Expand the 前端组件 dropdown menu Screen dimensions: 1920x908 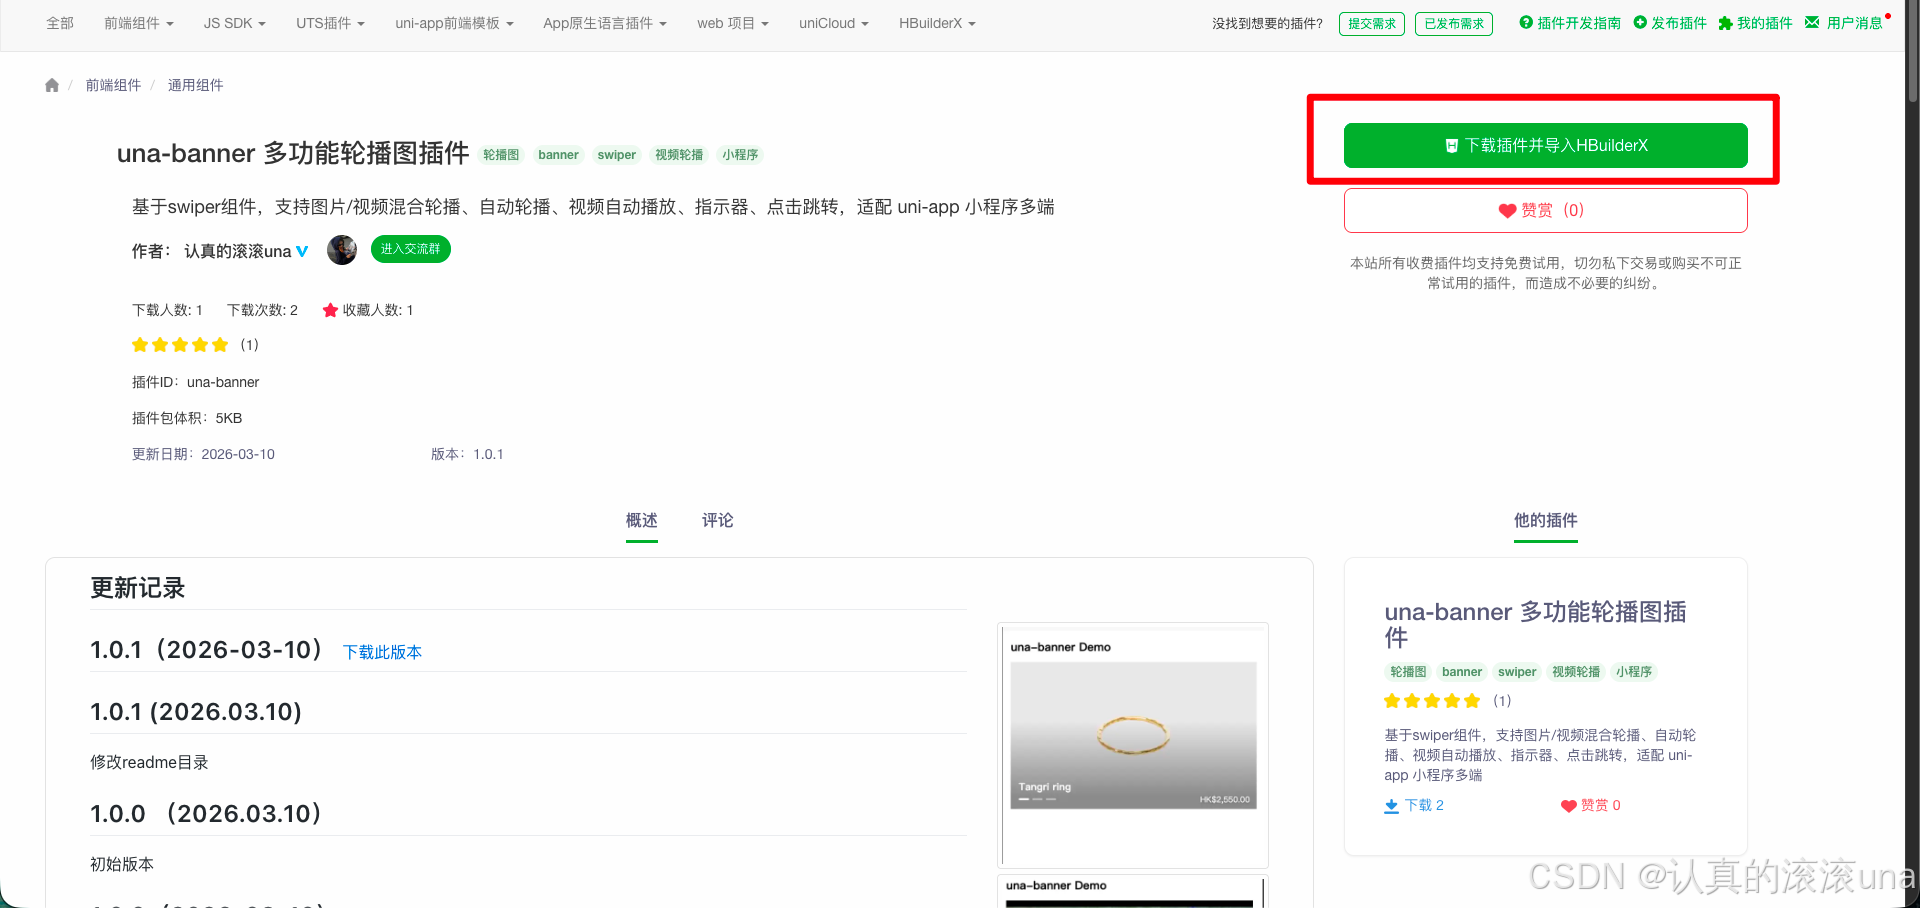[x=139, y=23]
